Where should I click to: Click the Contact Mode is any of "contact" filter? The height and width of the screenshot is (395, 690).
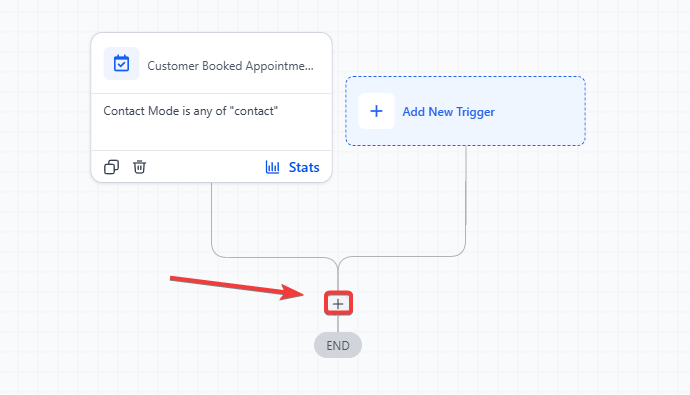click(x=191, y=111)
